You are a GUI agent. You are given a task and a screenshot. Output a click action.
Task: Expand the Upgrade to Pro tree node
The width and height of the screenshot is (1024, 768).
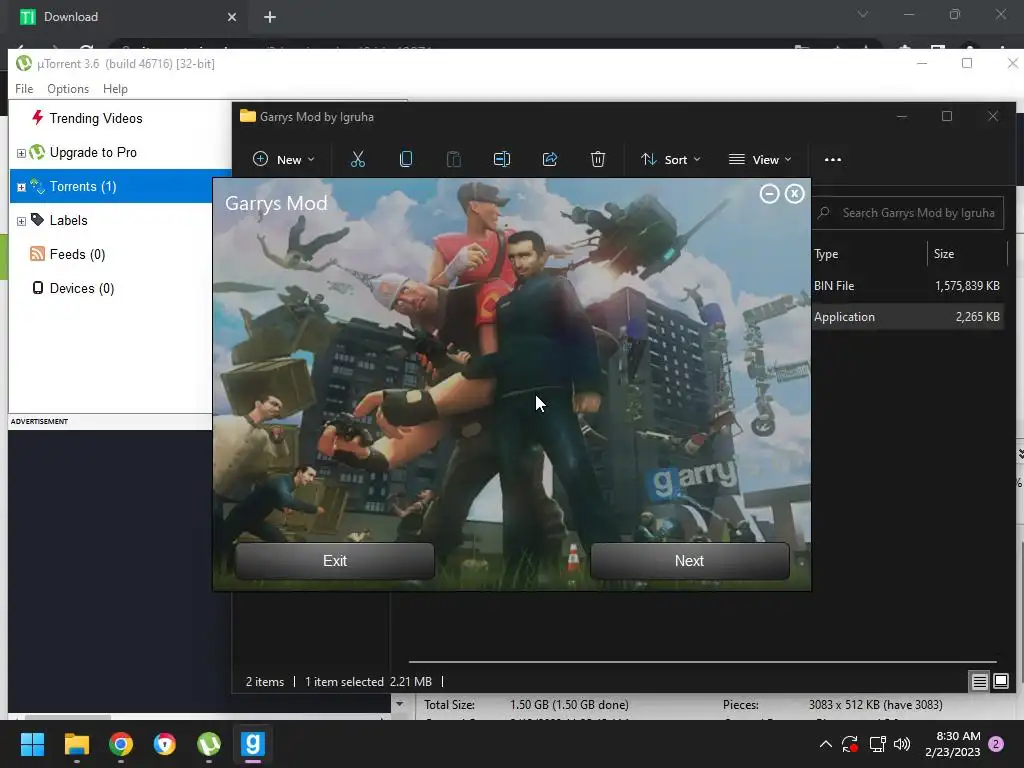[x=22, y=153]
